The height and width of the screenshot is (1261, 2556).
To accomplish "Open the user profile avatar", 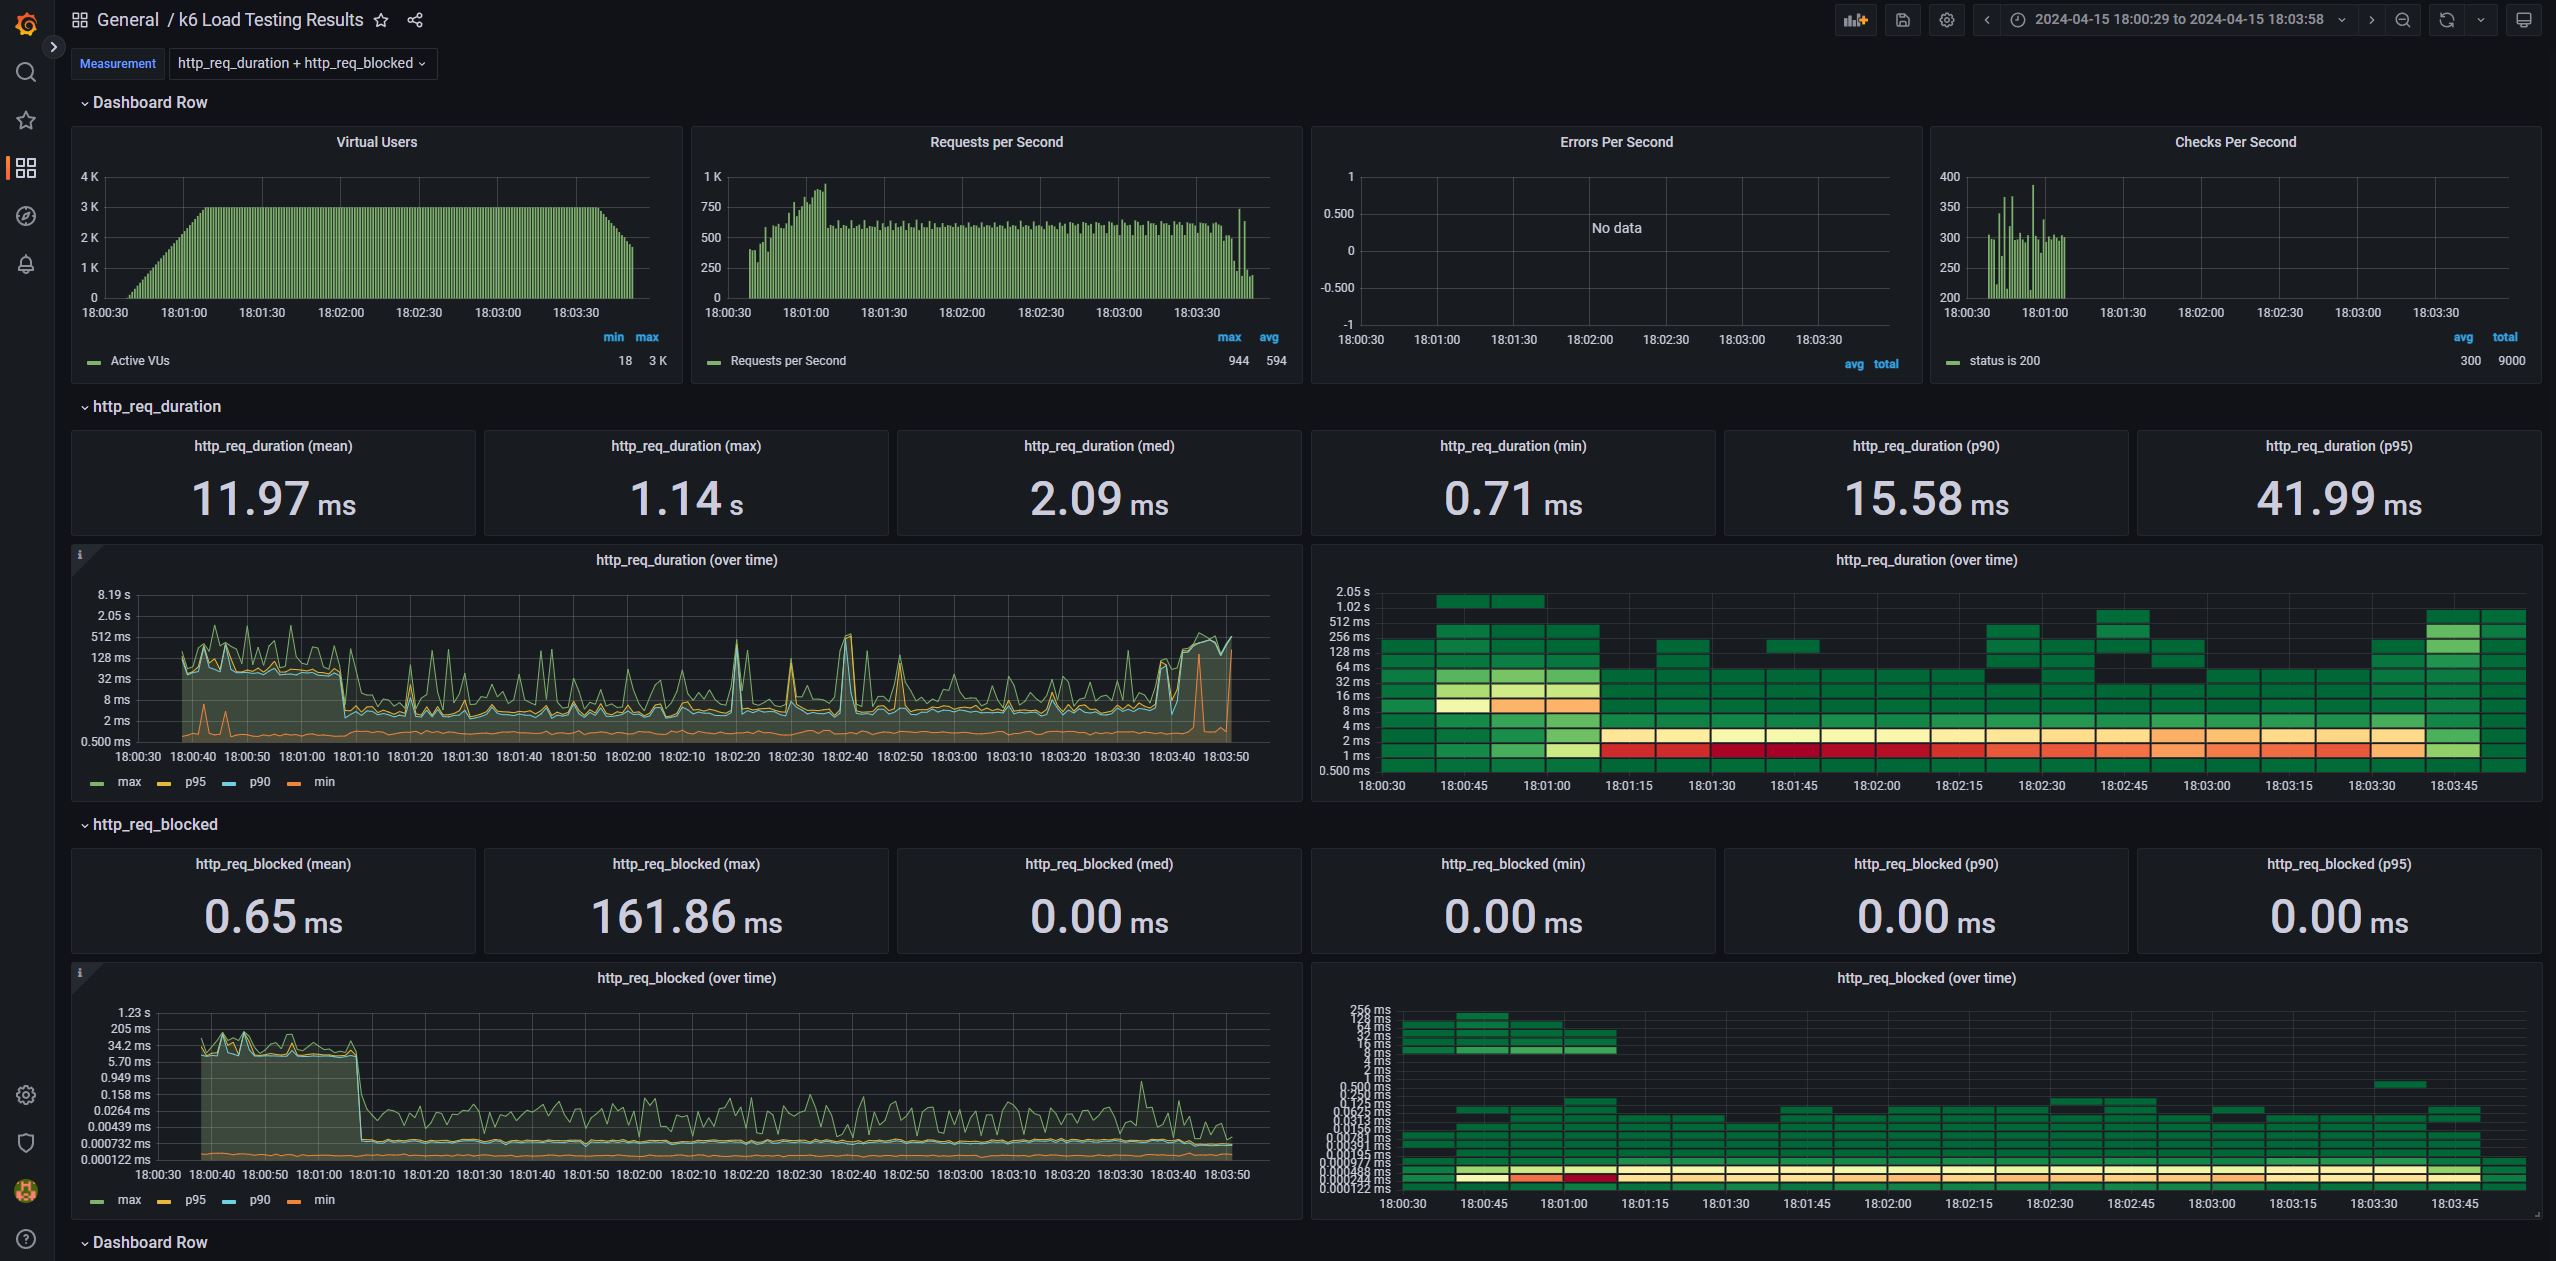I will click(26, 1191).
